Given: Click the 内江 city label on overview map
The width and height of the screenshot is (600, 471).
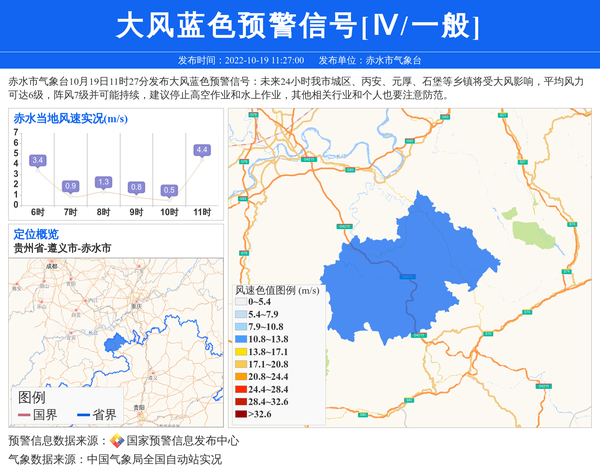Looking at the screenshot, I should [93, 300].
